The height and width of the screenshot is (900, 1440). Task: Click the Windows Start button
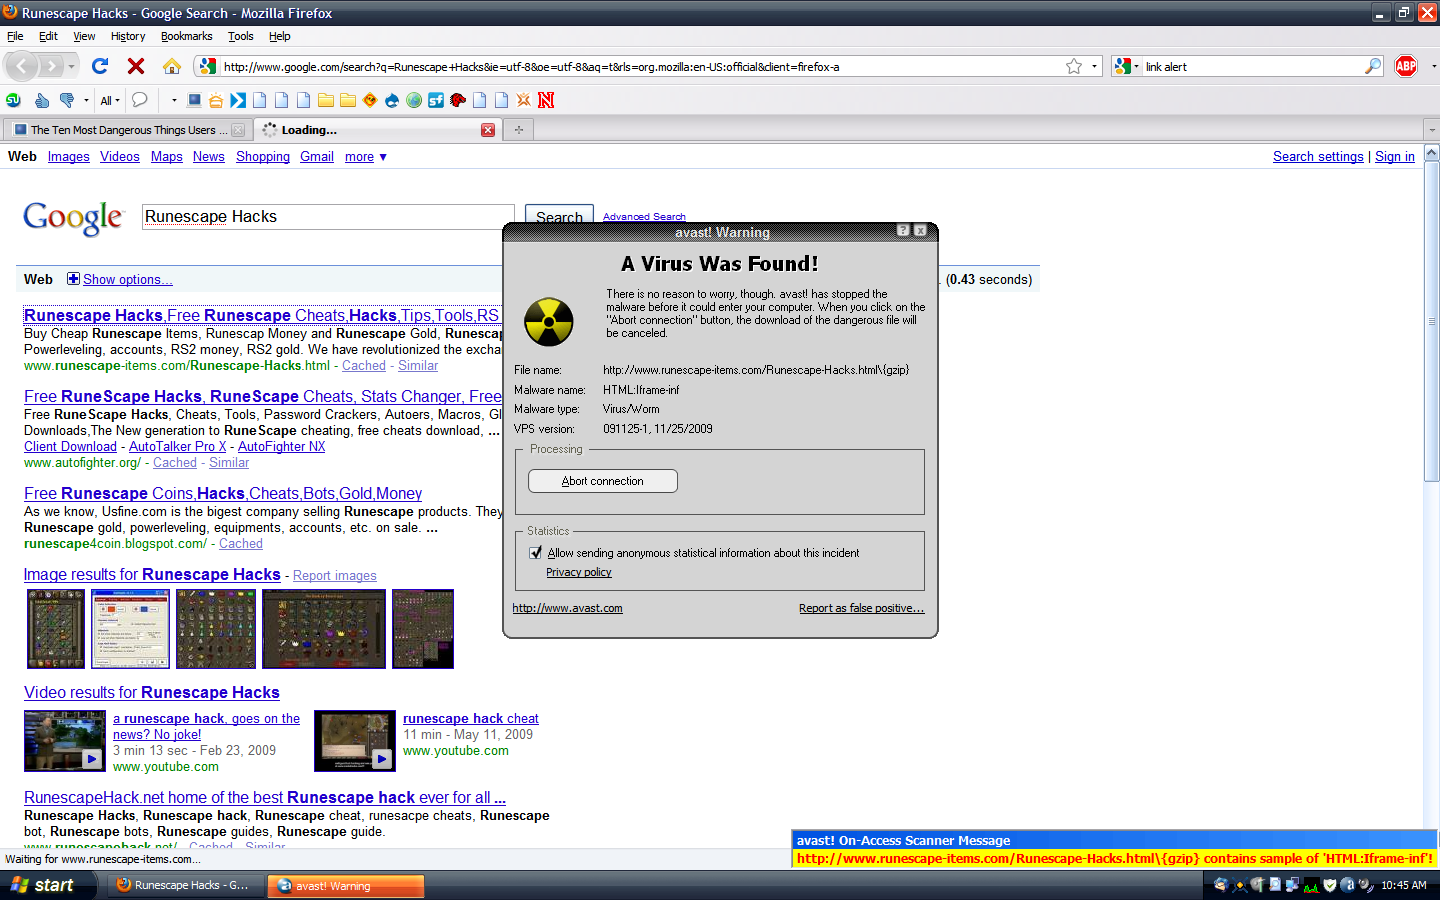49,885
